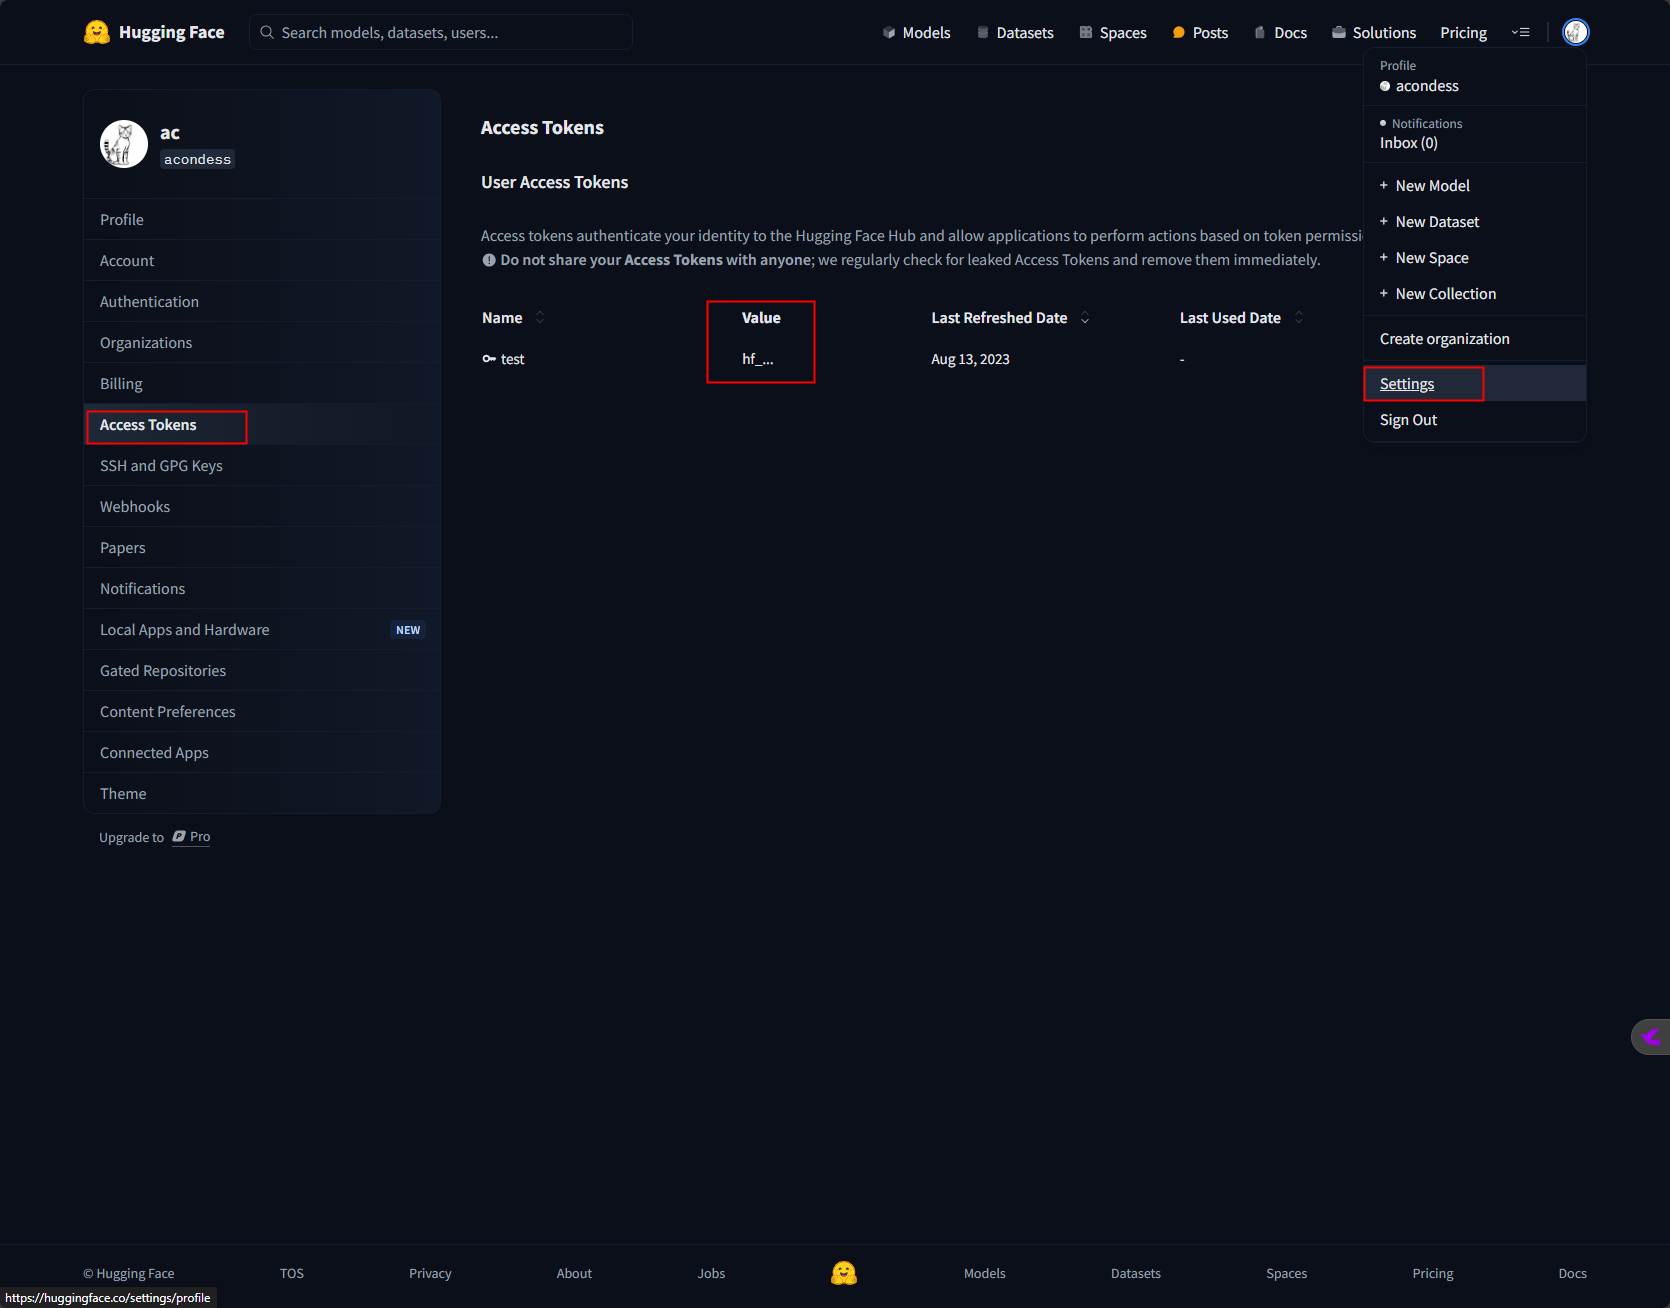Open Gated Repositories settings

pos(262,670)
